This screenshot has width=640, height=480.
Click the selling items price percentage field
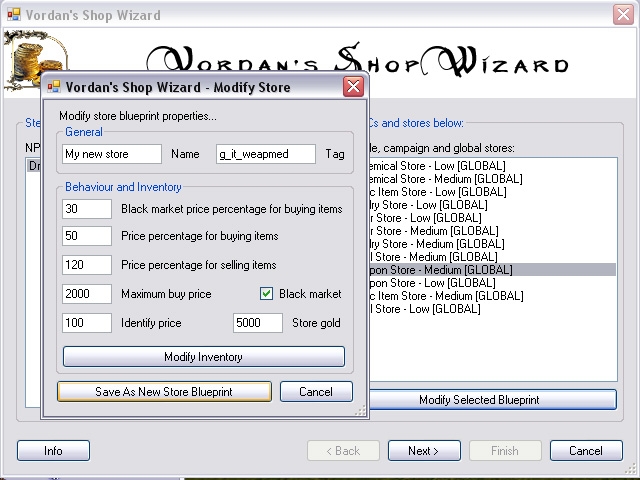click(x=86, y=265)
